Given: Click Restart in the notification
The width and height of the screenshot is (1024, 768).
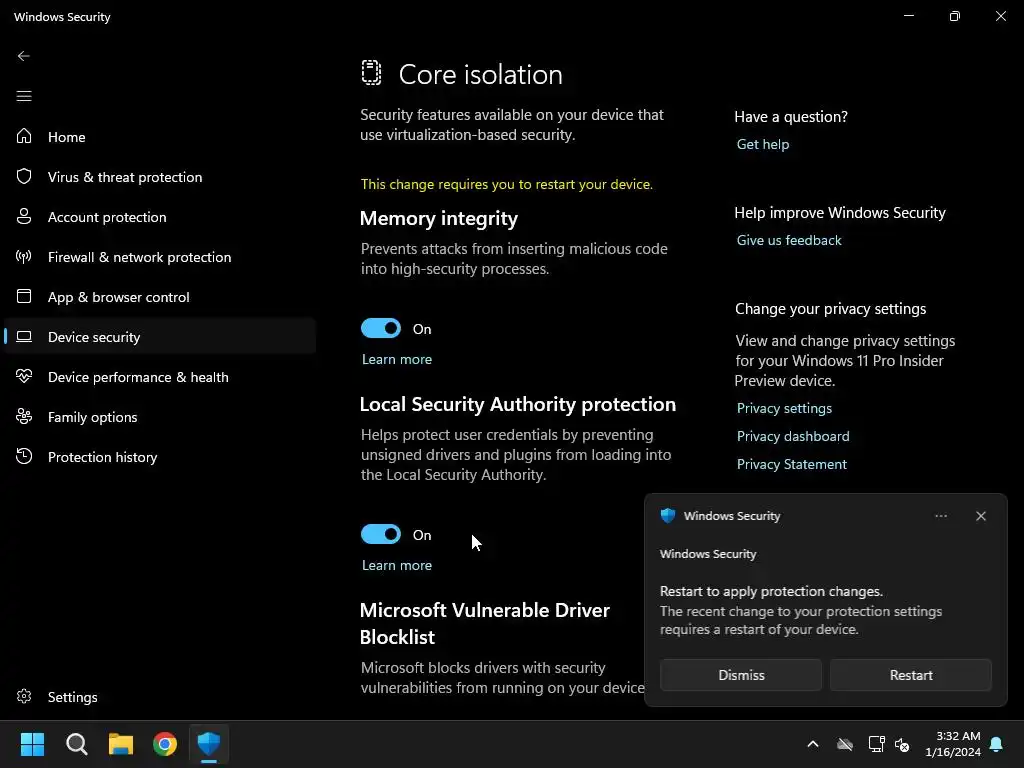Looking at the screenshot, I should click(910, 675).
